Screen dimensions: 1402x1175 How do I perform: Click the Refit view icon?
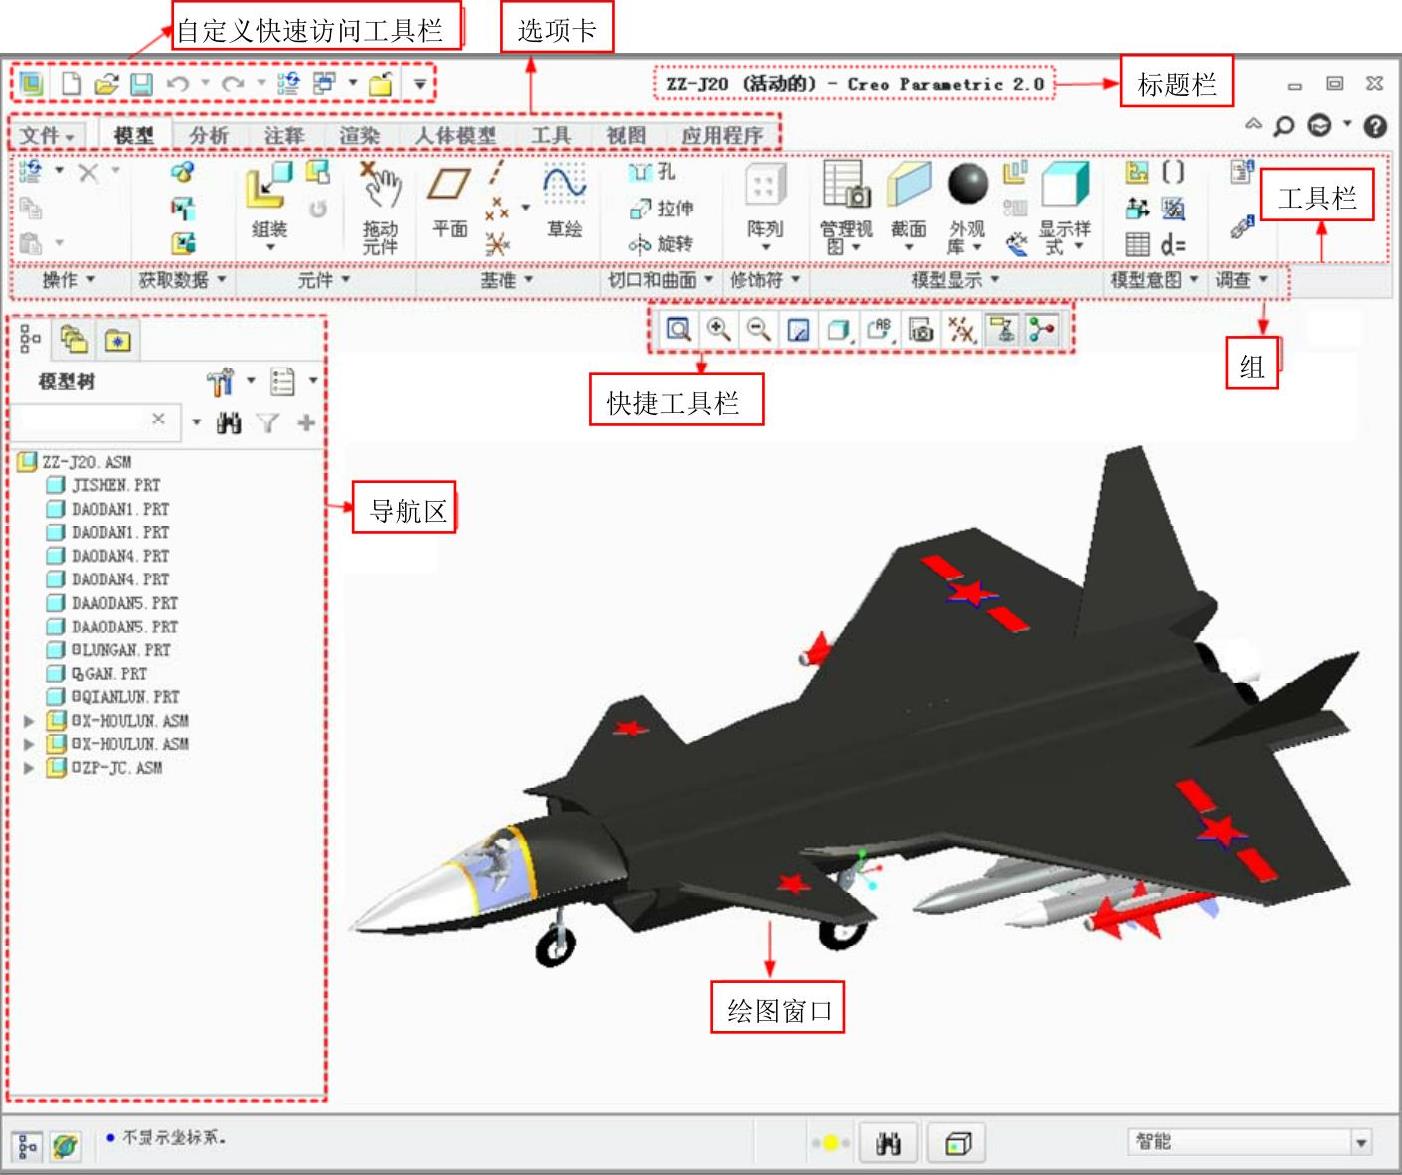click(x=679, y=329)
